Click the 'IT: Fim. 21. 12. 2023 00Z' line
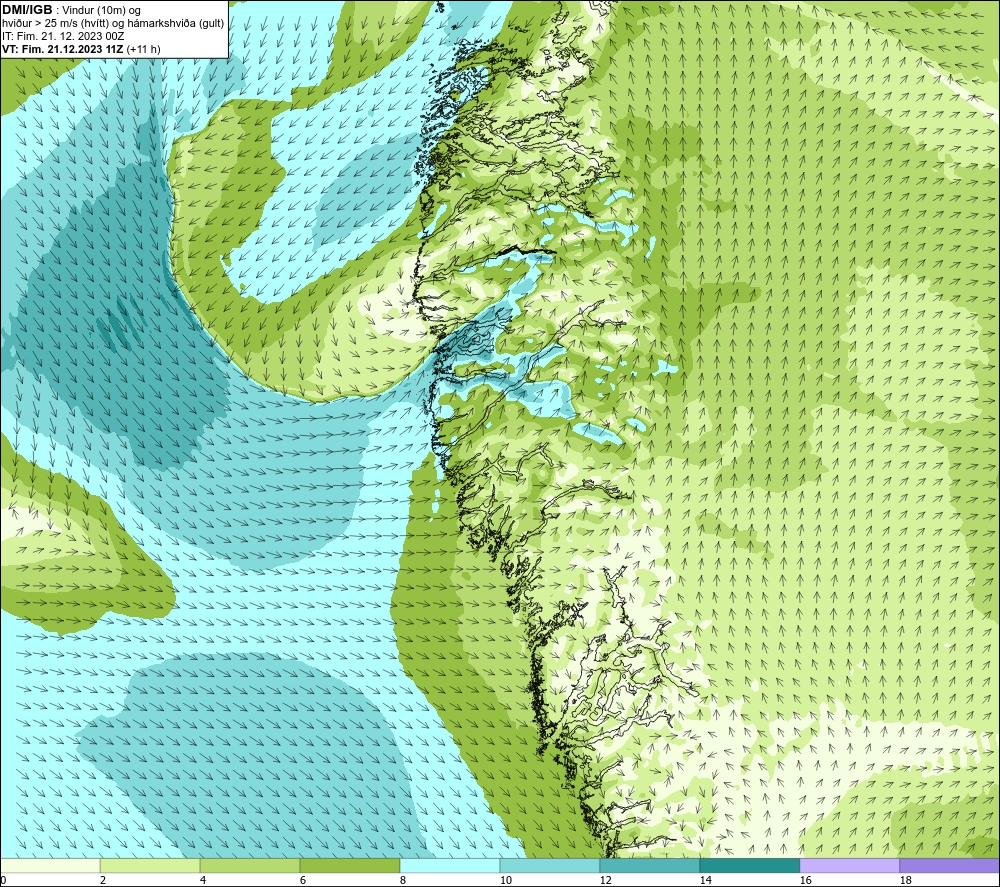The width and height of the screenshot is (1000, 887). [x=63, y=36]
